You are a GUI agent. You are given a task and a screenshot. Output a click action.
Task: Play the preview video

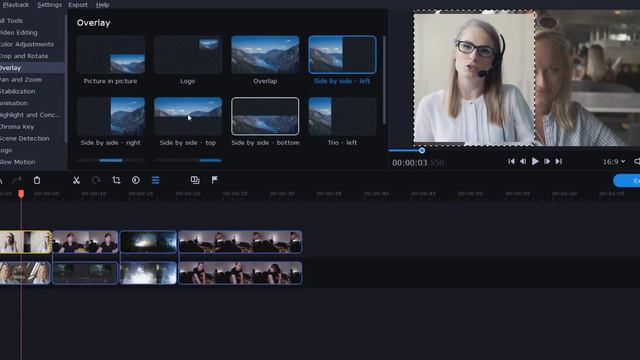pyautogui.click(x=535, y=162)
